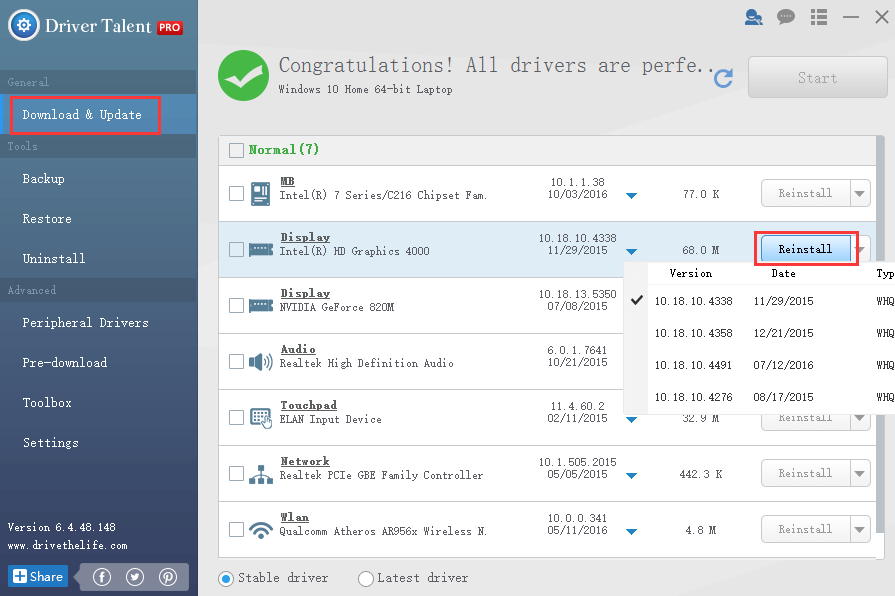Check the Normal(7) select-all checkbox

[236, 149]
